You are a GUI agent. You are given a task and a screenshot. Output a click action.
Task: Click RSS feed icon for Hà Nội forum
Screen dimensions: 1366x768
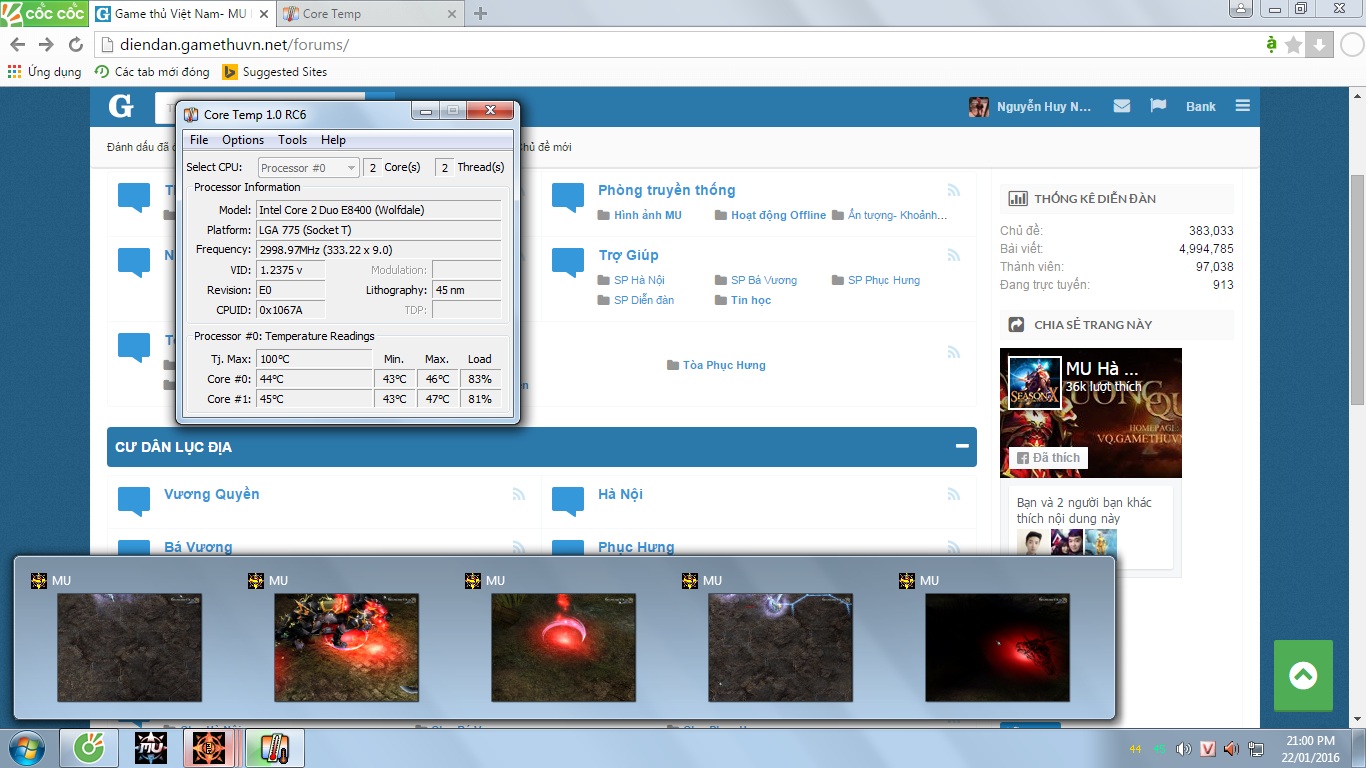953,494
